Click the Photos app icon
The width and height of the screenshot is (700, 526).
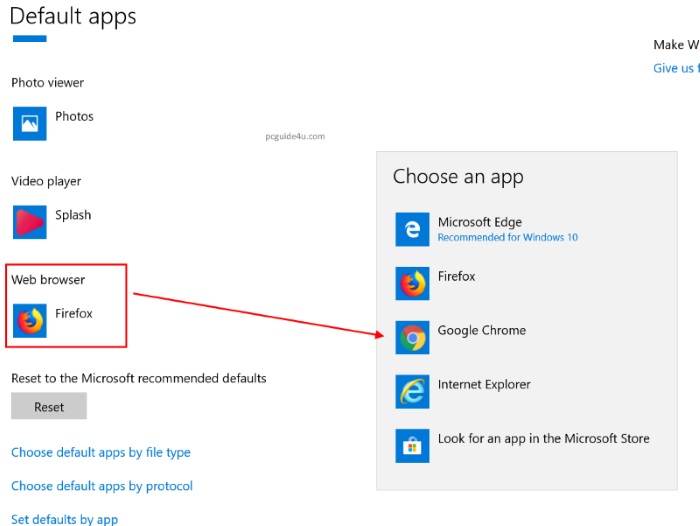click(29, 123)
